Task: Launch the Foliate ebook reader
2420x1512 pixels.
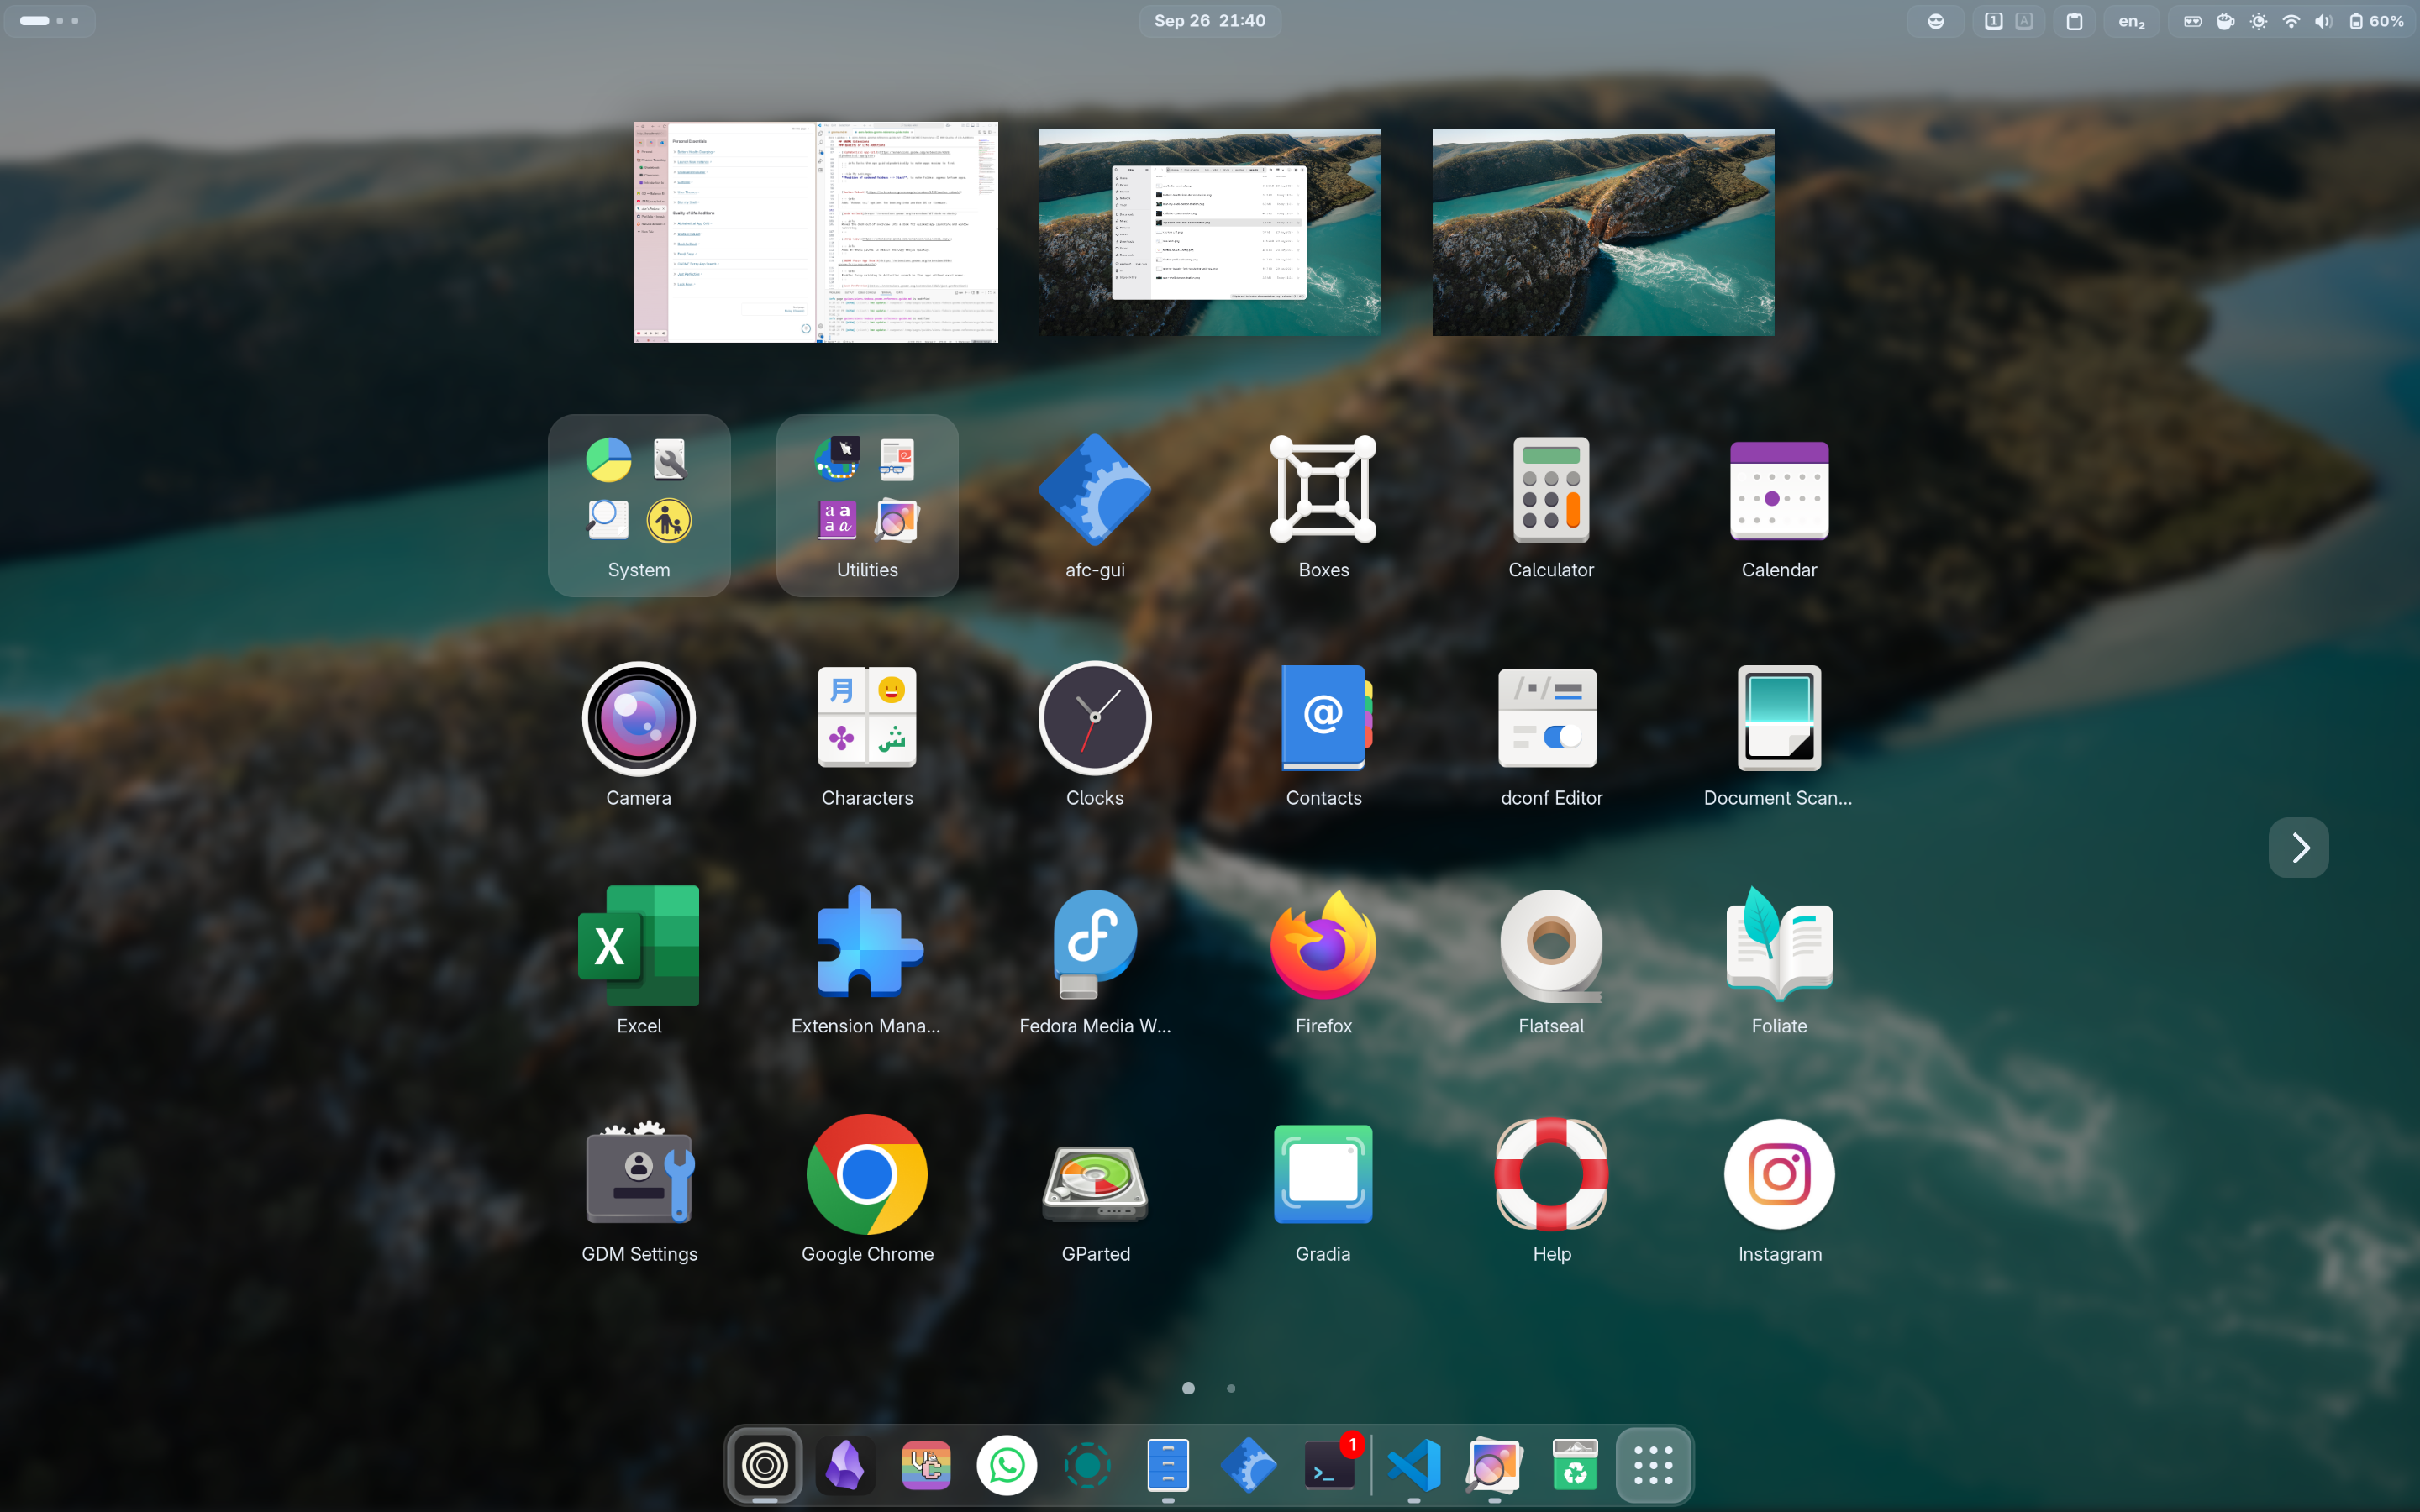Action: click(1778, 945)
